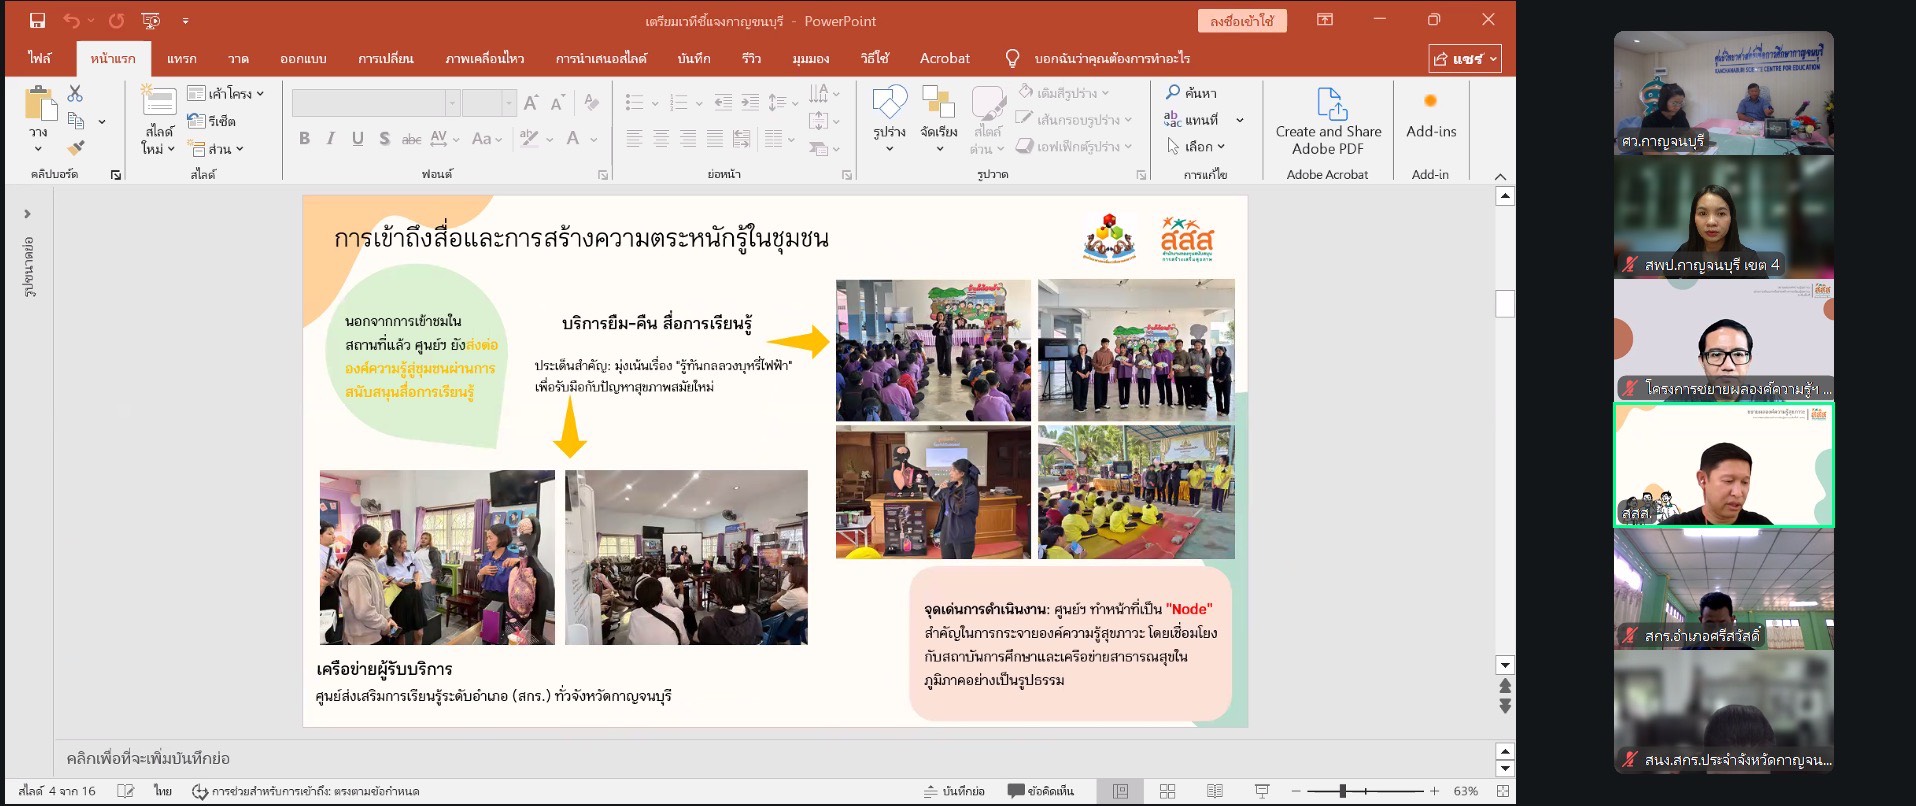The height and width of the screenshot is (806, 1916).
Task: Open Reading View from status bar
Action: (1214, 791)
